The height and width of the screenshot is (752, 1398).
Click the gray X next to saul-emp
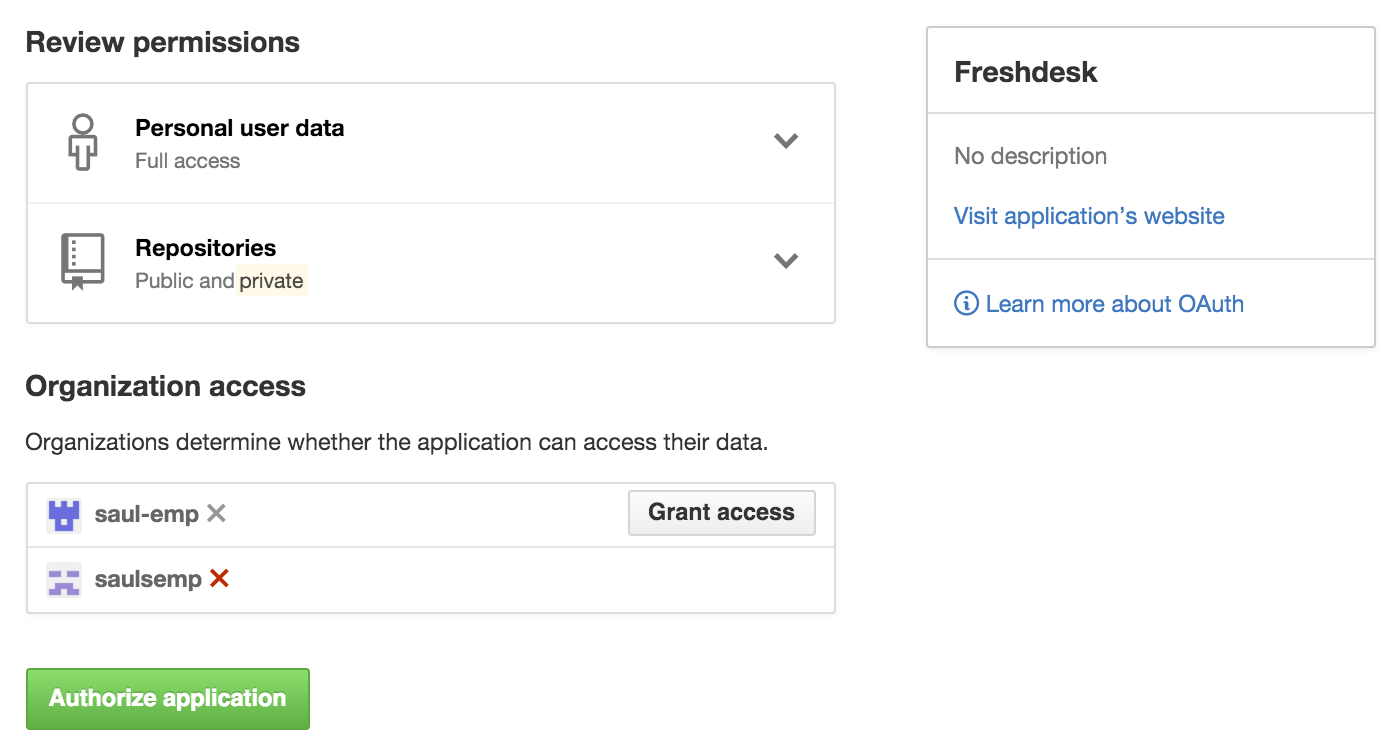tap(216, 514)
